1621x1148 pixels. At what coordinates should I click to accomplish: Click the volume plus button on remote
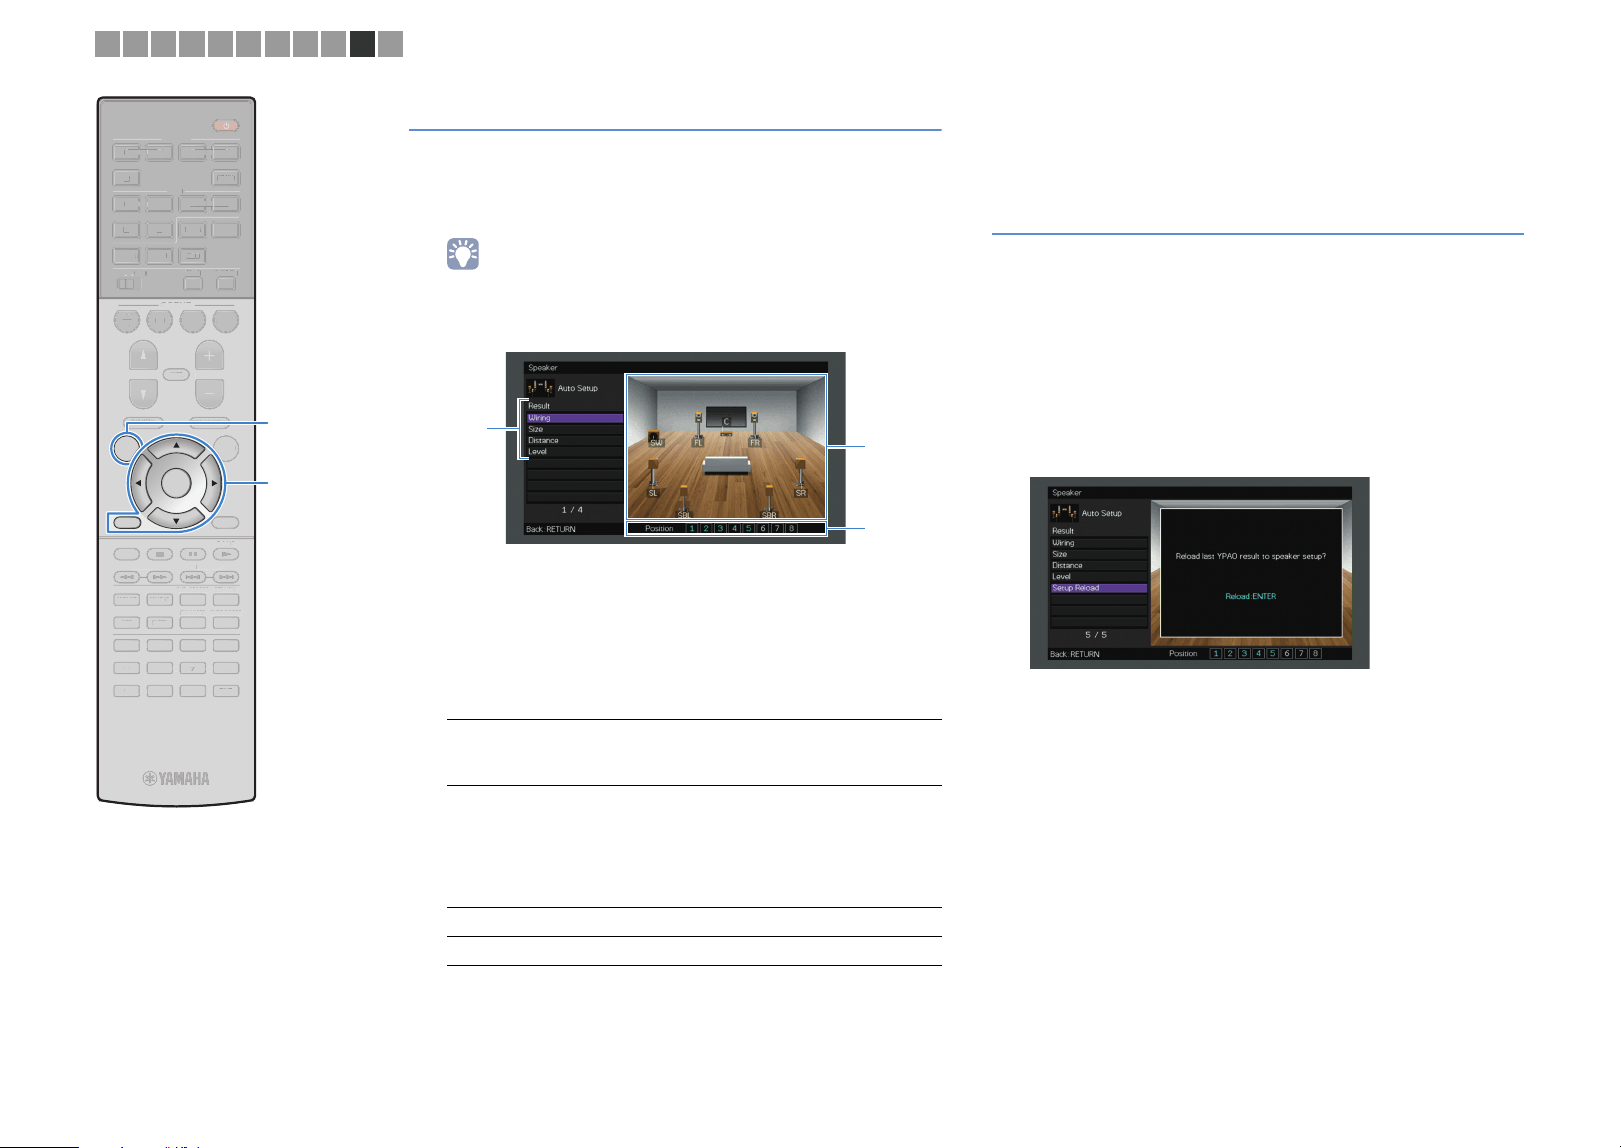click(209, 356)
